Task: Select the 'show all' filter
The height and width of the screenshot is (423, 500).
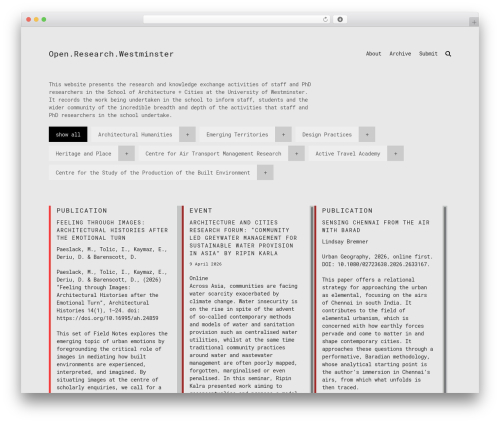Action: [x=68, y=134]
